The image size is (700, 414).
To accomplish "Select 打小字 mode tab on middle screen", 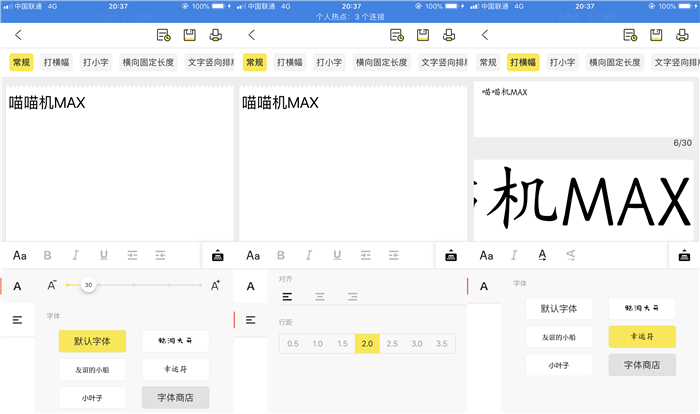I will (x=329, y=62).
